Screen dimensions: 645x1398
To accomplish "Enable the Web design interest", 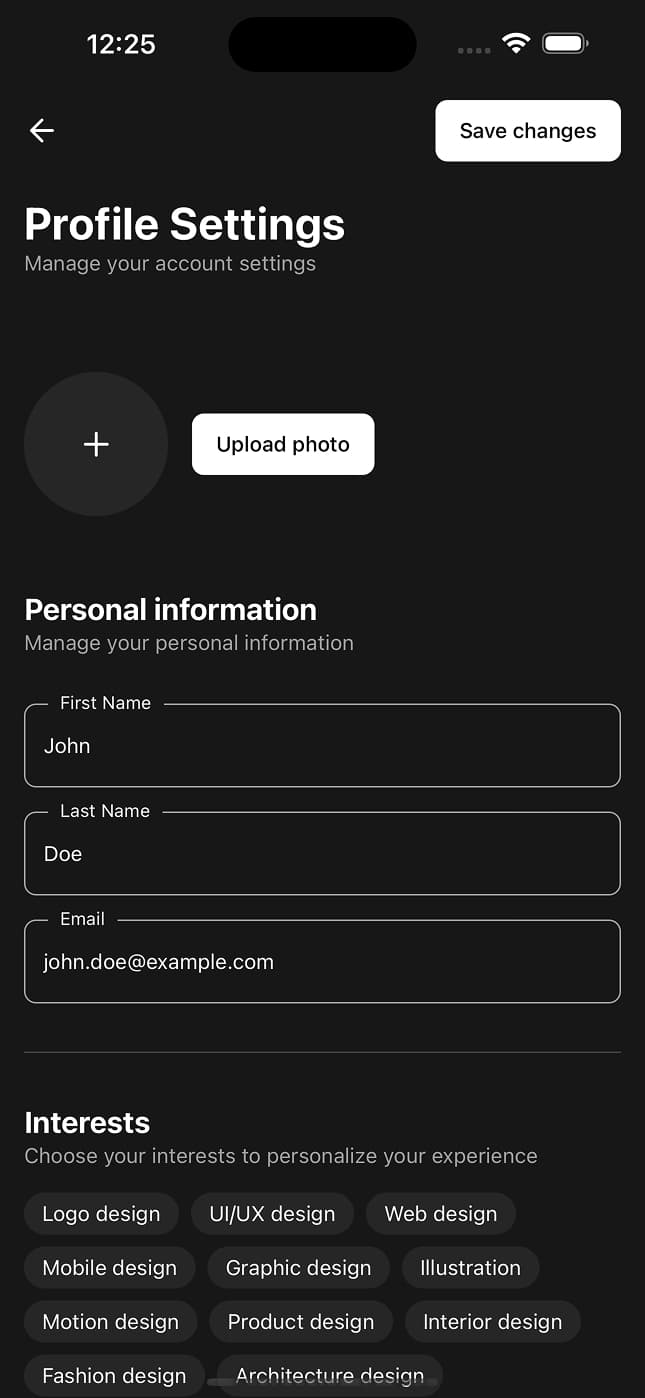I will pos(441,1213).
